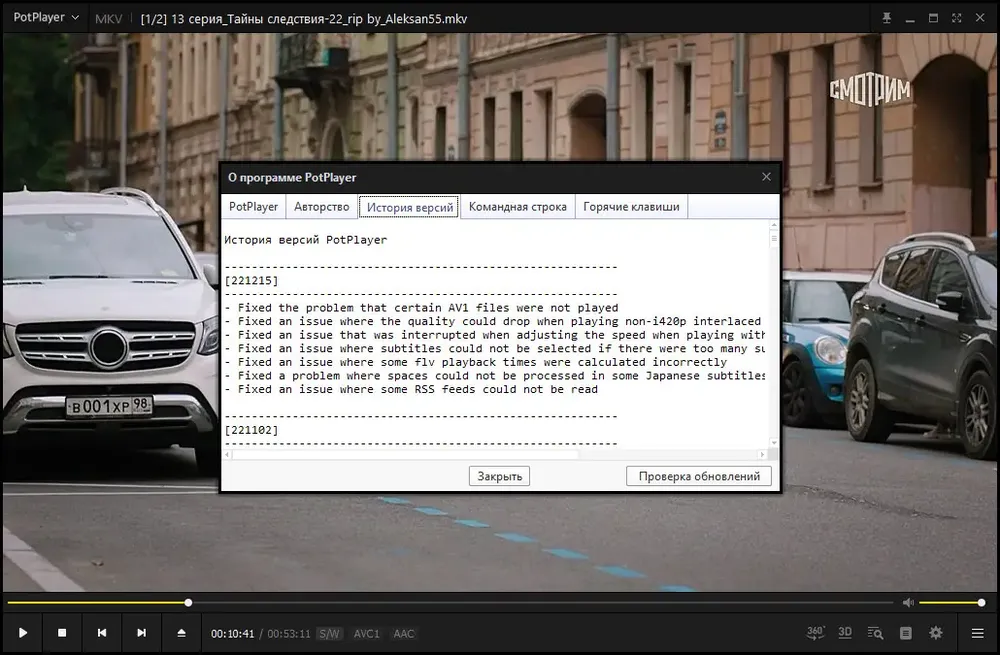Toggle 360 degree video mode
Screen dimensions: 1000x655
(815, 633)
